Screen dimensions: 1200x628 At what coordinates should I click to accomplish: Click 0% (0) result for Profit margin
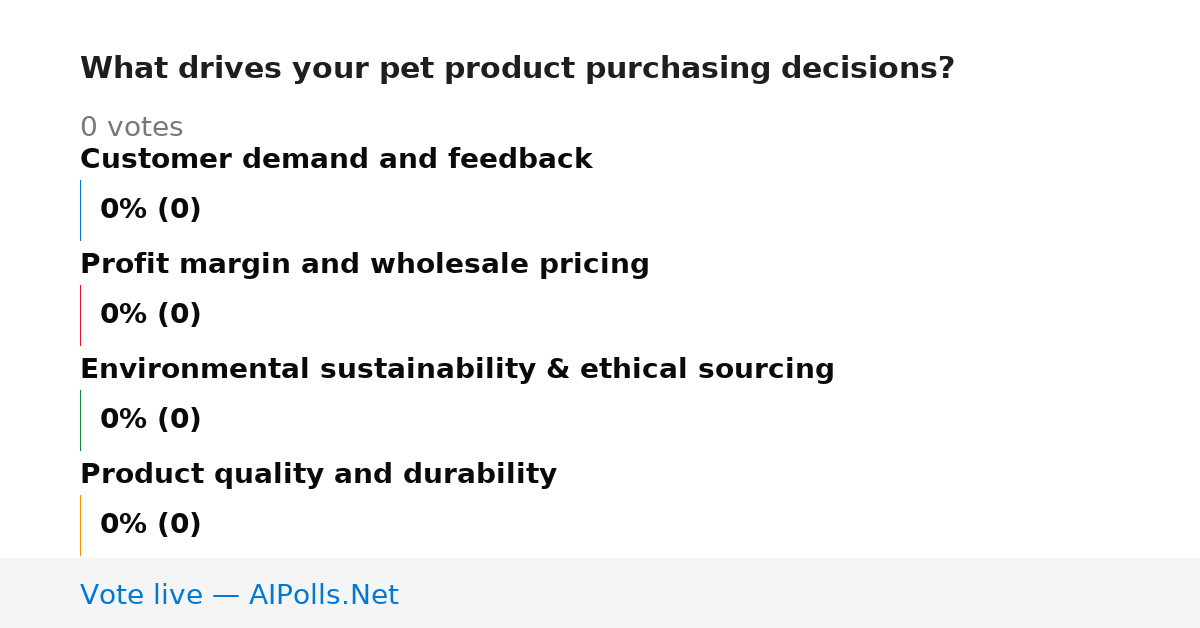pos(151,315)
